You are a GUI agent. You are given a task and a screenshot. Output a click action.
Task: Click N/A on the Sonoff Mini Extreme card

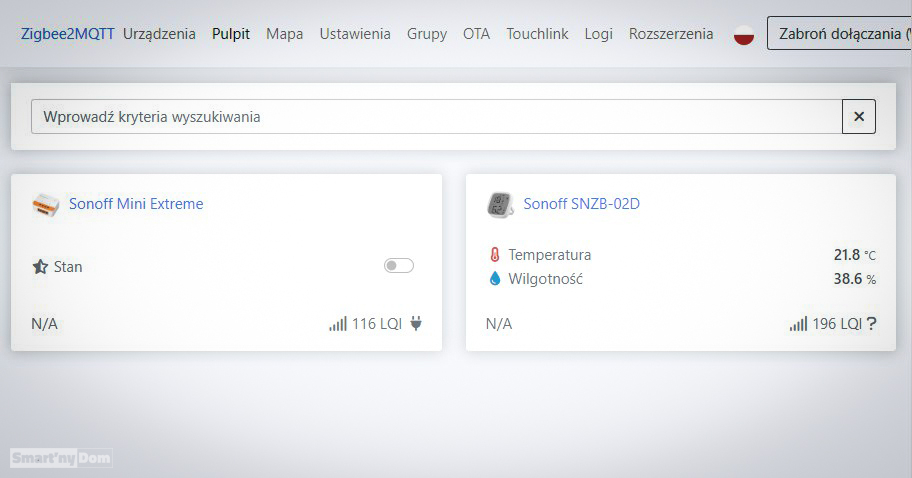[x=44, y=324]
